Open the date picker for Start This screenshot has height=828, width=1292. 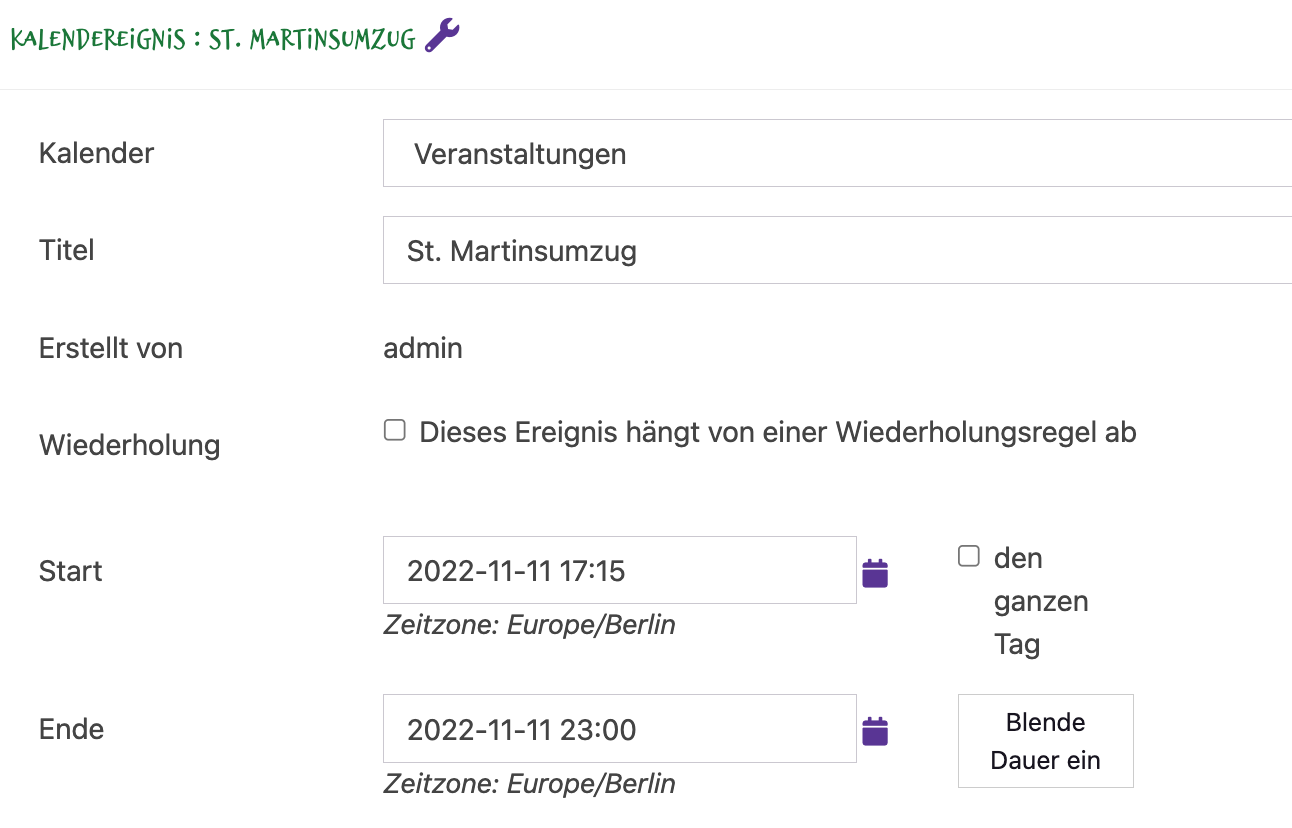click(x=875, y=573)
